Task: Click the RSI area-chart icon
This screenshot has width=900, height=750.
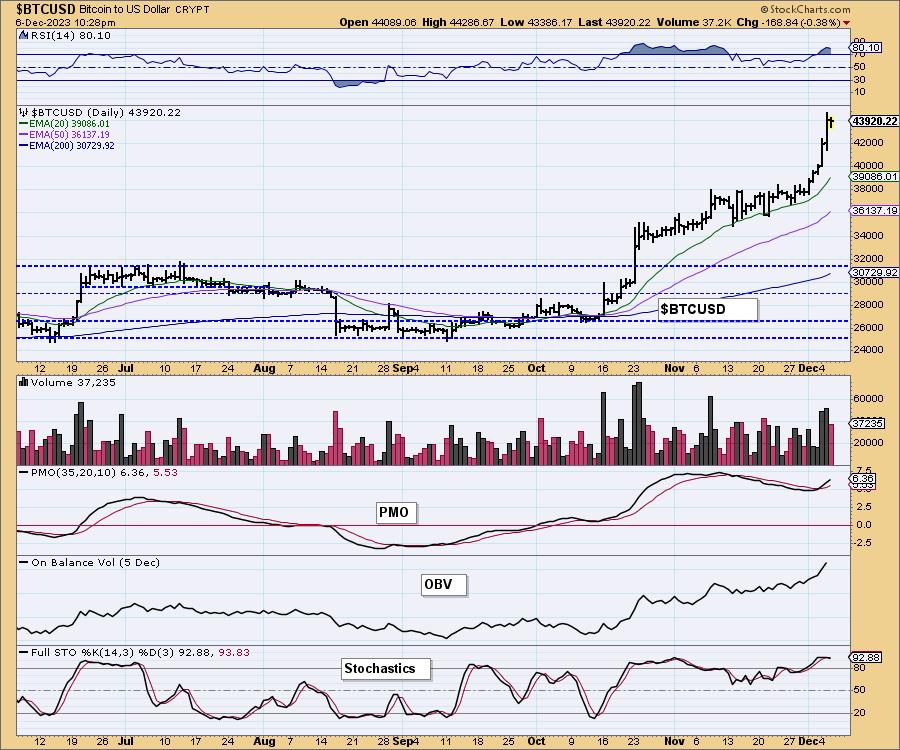Action: coord(24,35)
